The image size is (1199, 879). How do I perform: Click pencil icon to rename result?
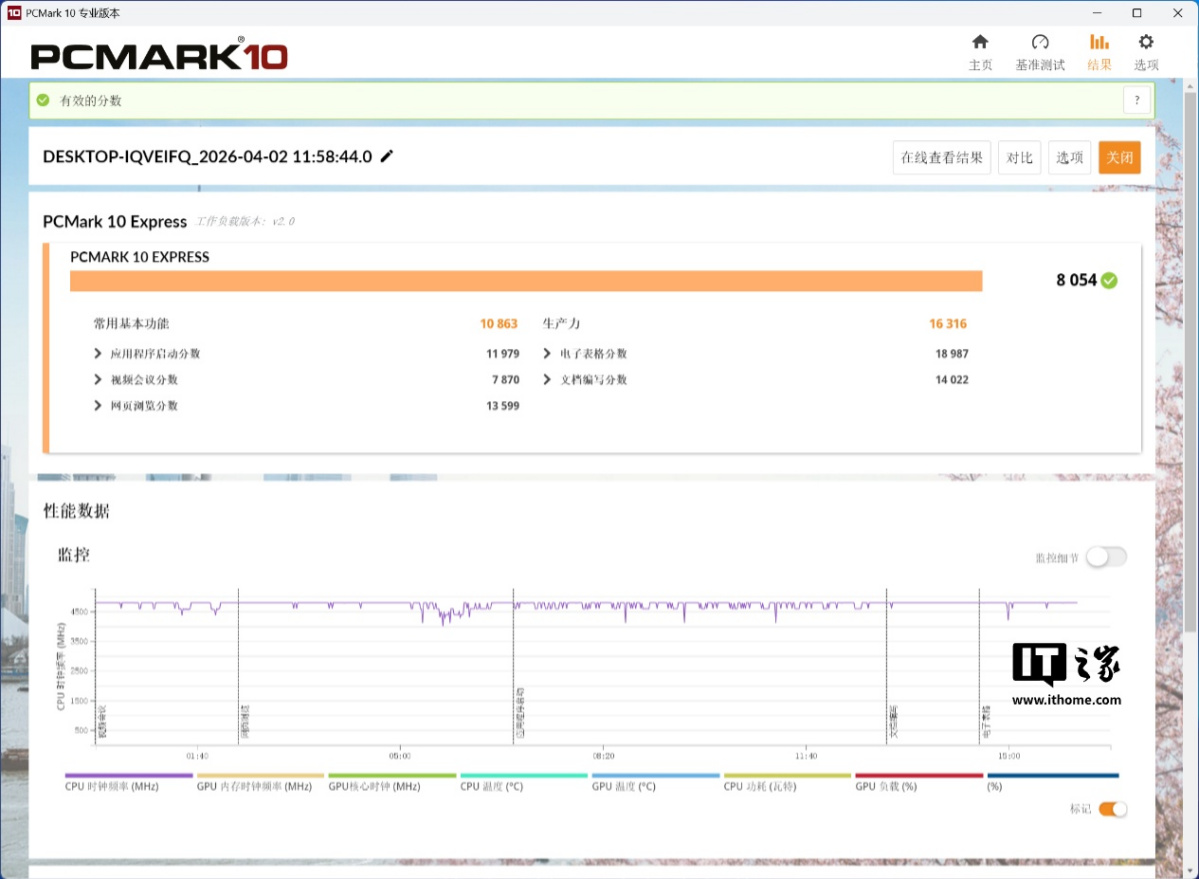pos(387,156)
